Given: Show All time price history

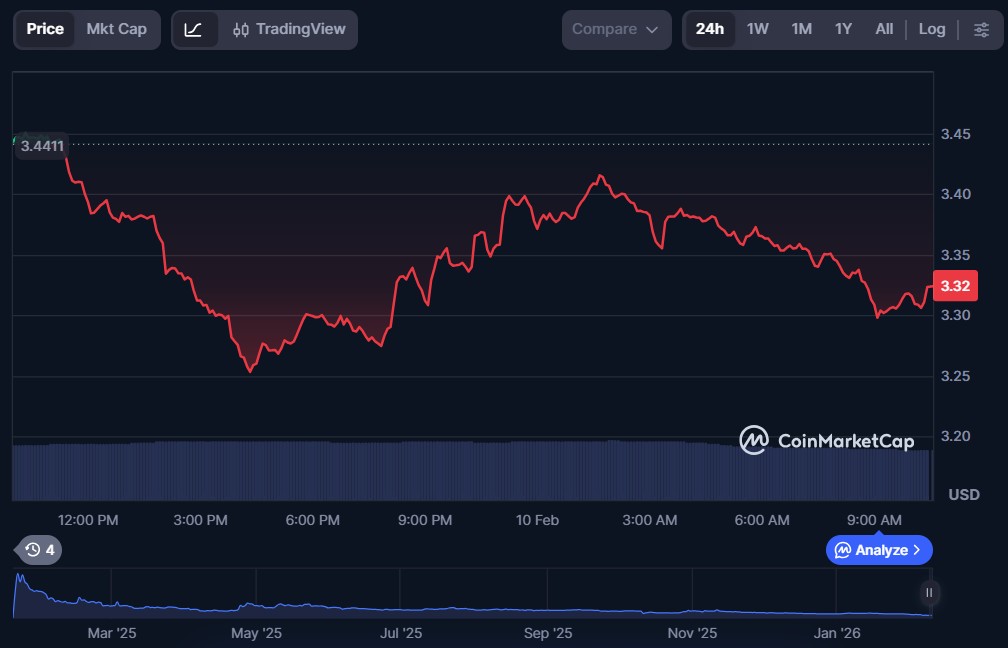Looking at the screenshot, I should [884, 29].
